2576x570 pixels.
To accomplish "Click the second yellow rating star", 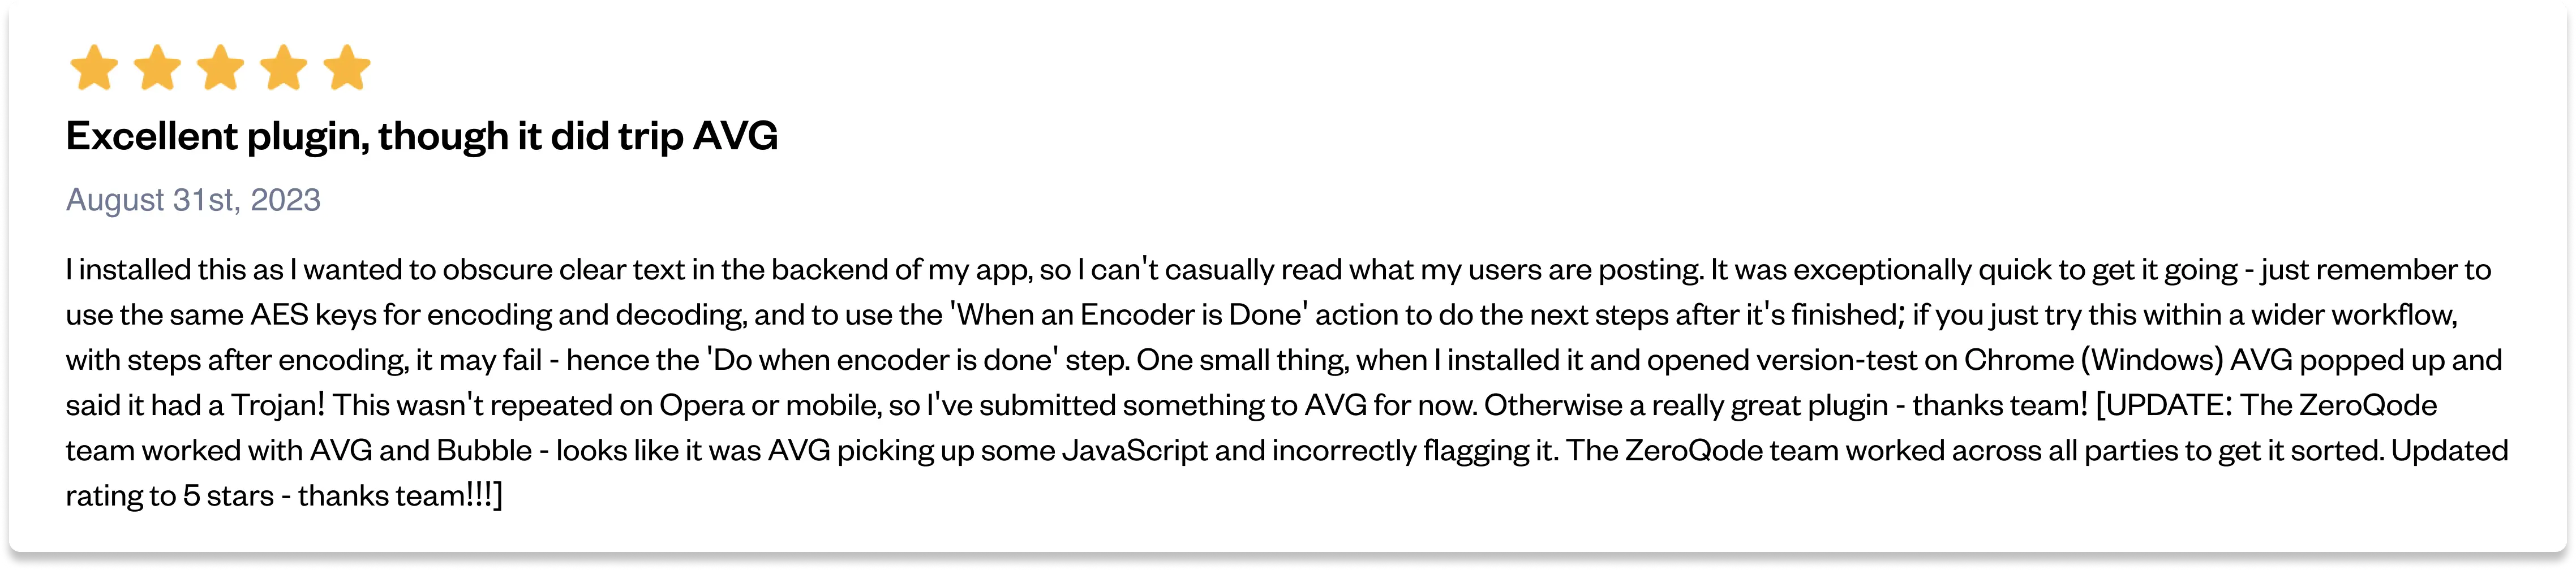I will (157, 68).
